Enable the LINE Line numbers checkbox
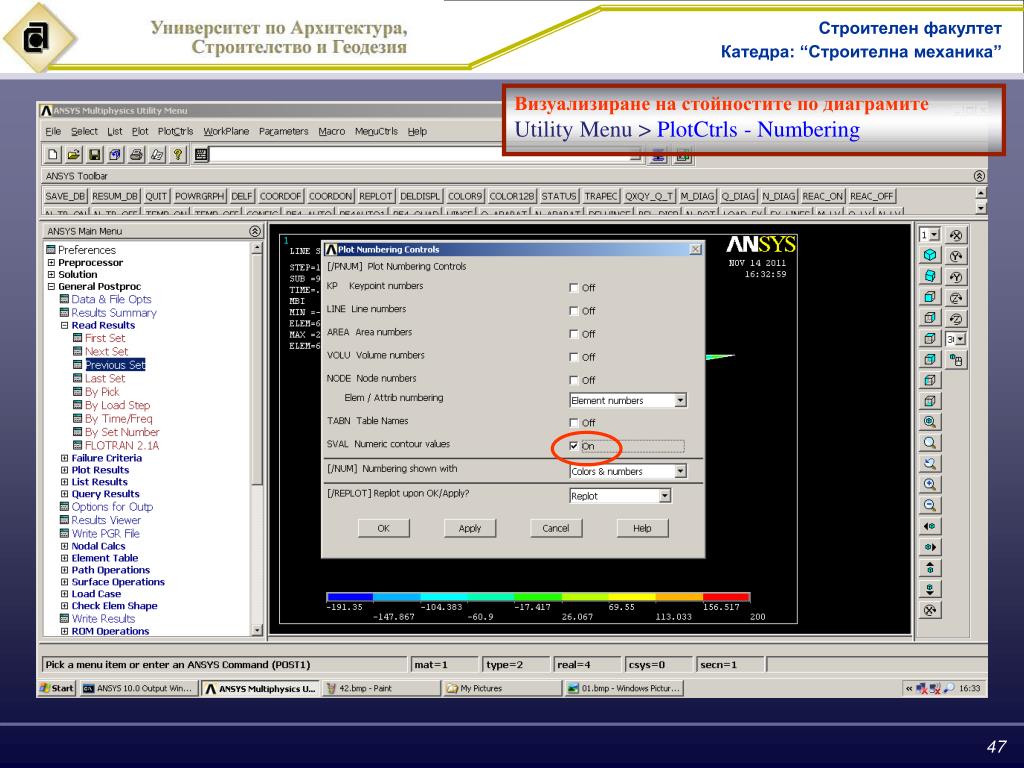The height and width of the screenshot is (768, 1024). tap(573, 311)
